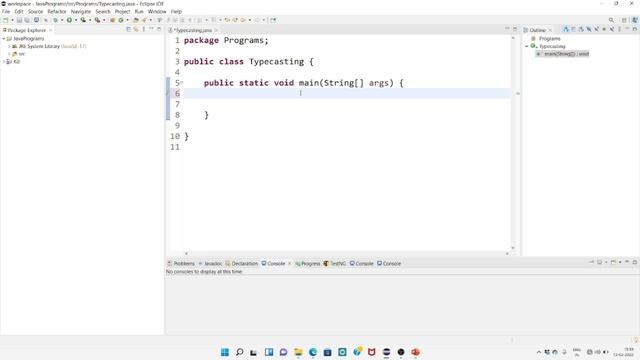Toggle Link with Editor in Package Explorer
The height and width of the screenshot is (360, 640).
[x=136, y=29]
